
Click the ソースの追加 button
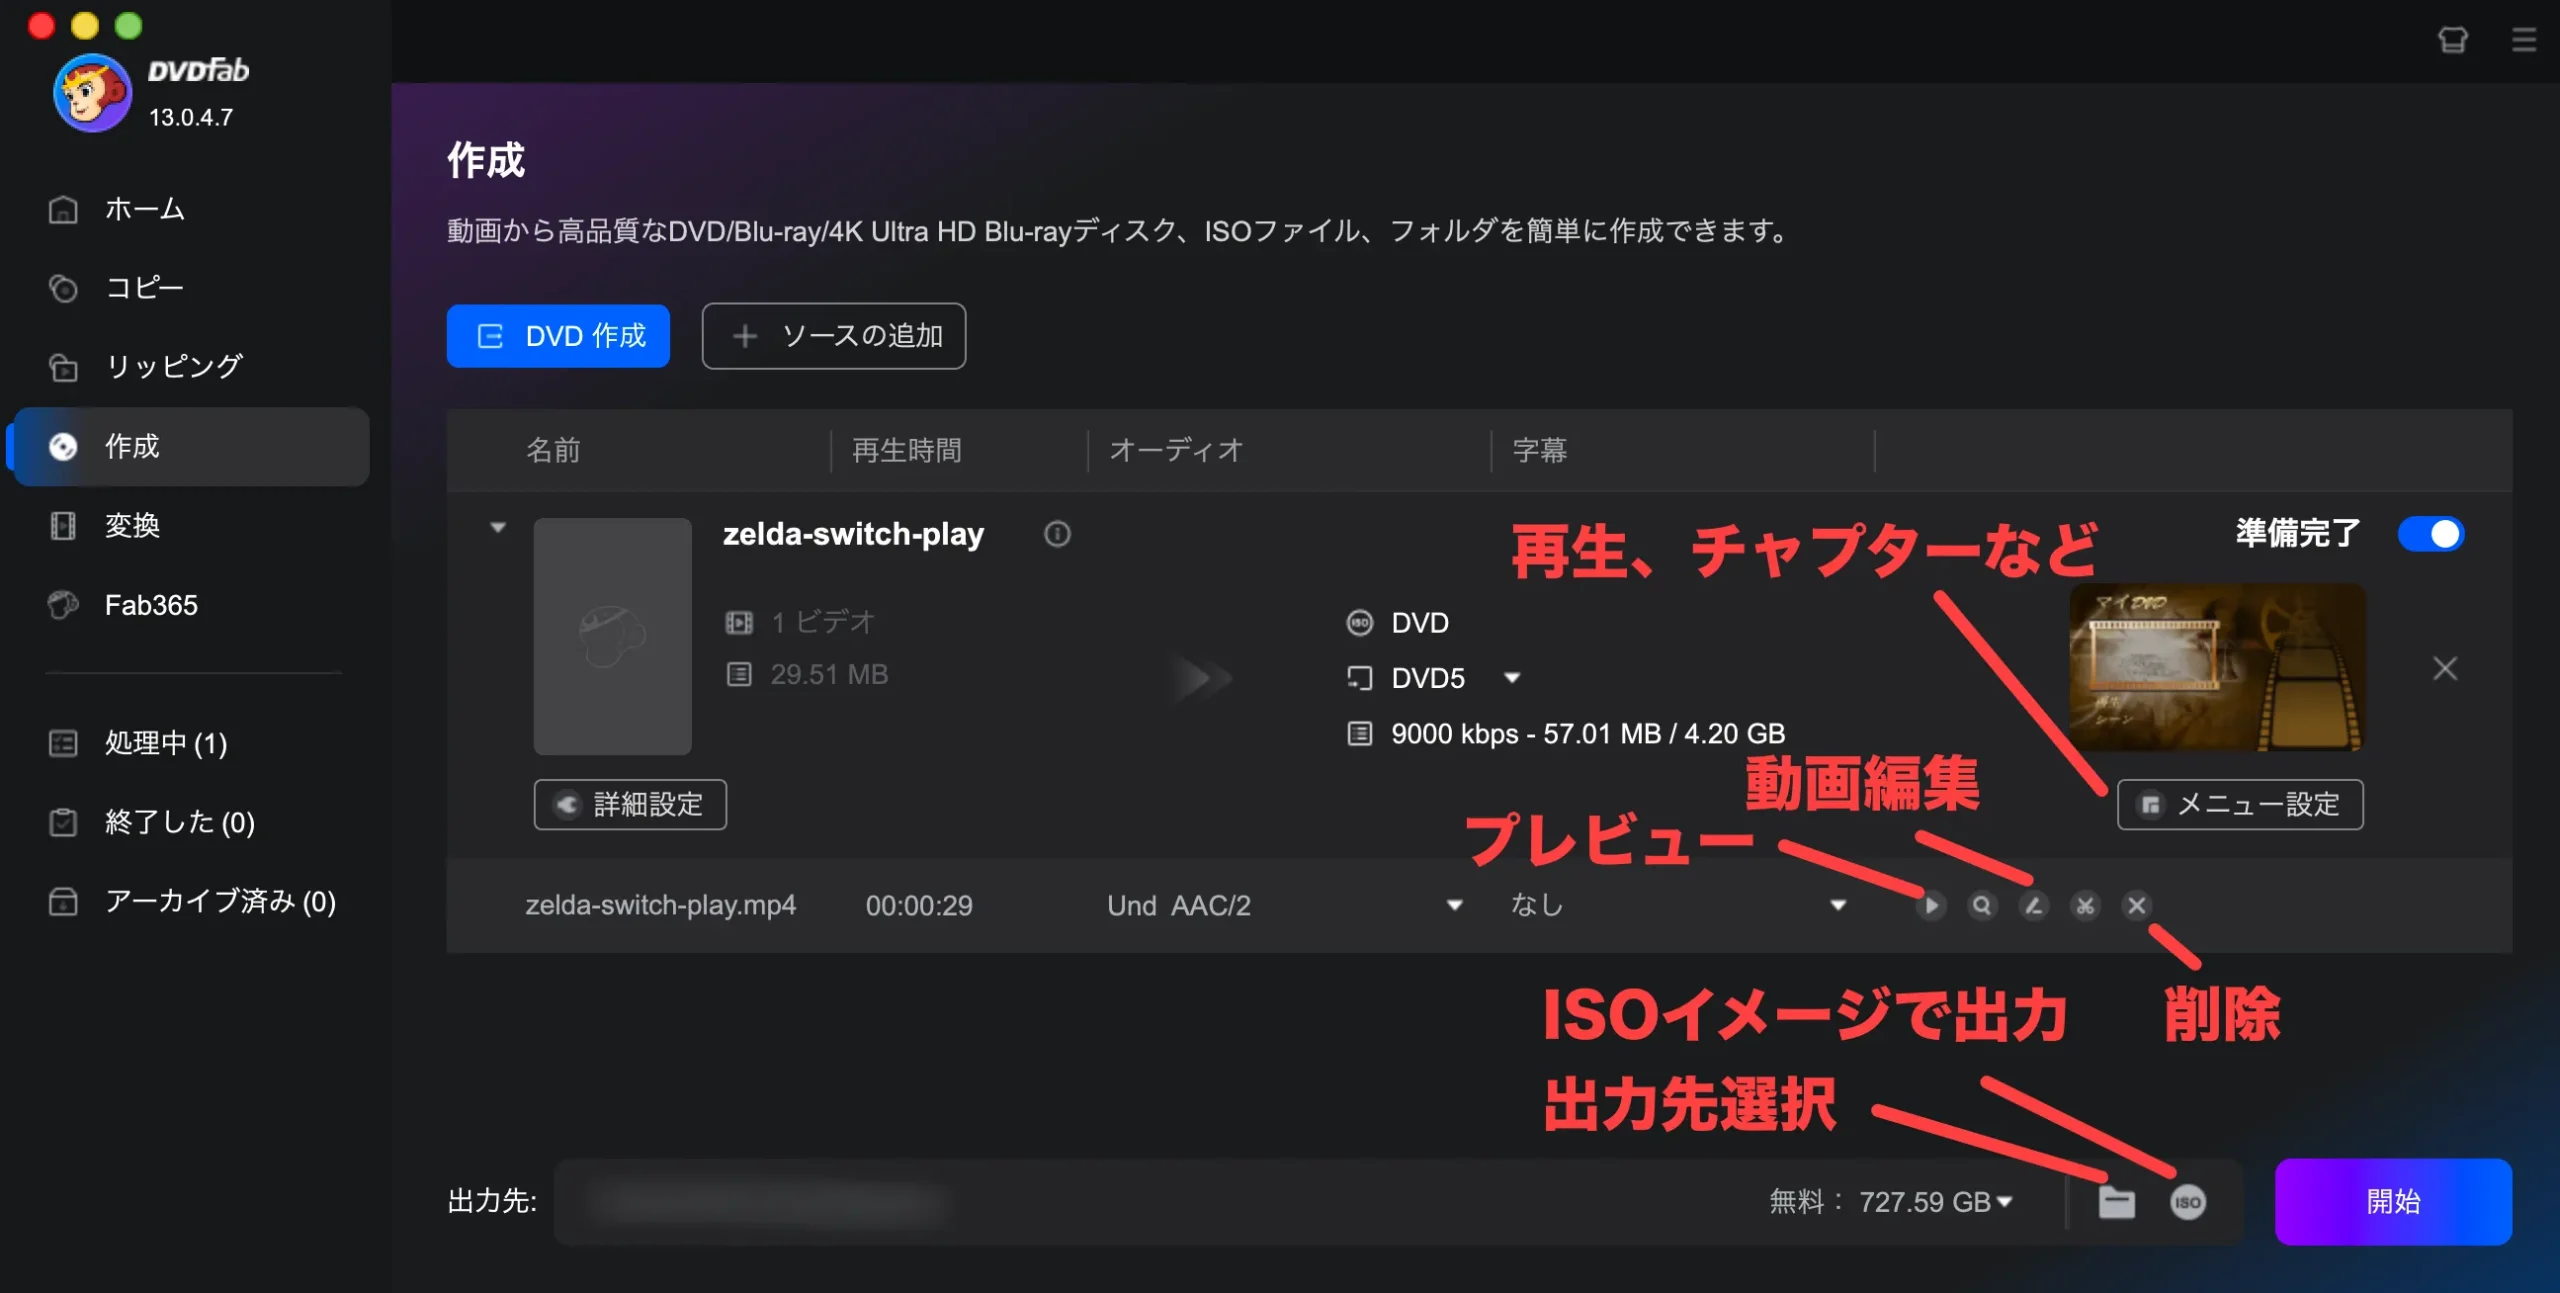[x=833, y=336]
